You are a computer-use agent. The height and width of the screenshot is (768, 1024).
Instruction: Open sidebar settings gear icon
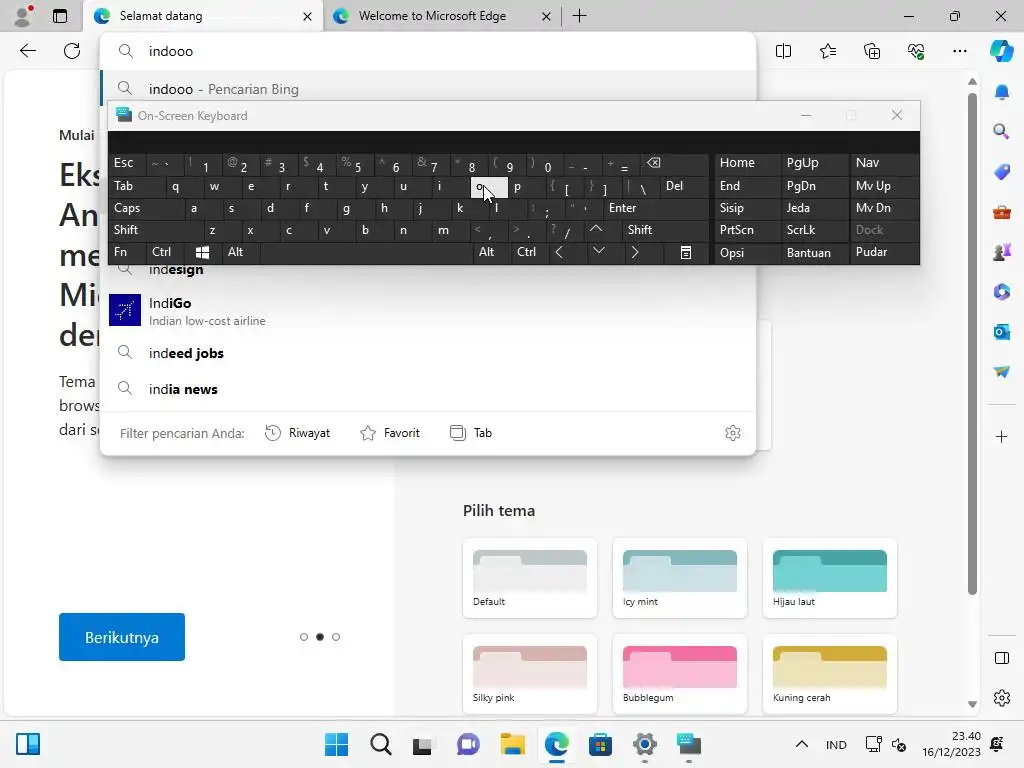coord(1002,697)
